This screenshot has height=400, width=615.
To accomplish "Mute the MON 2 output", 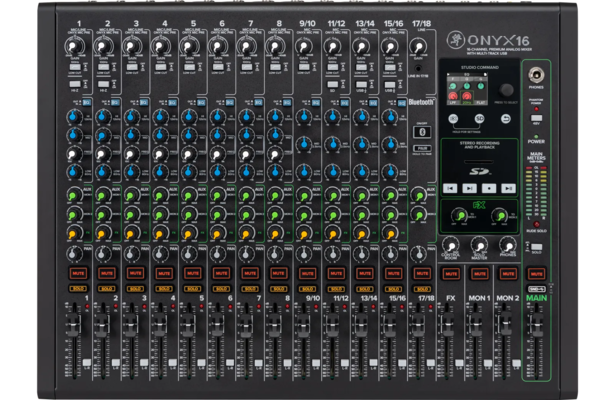I will [x=508, y=273].
